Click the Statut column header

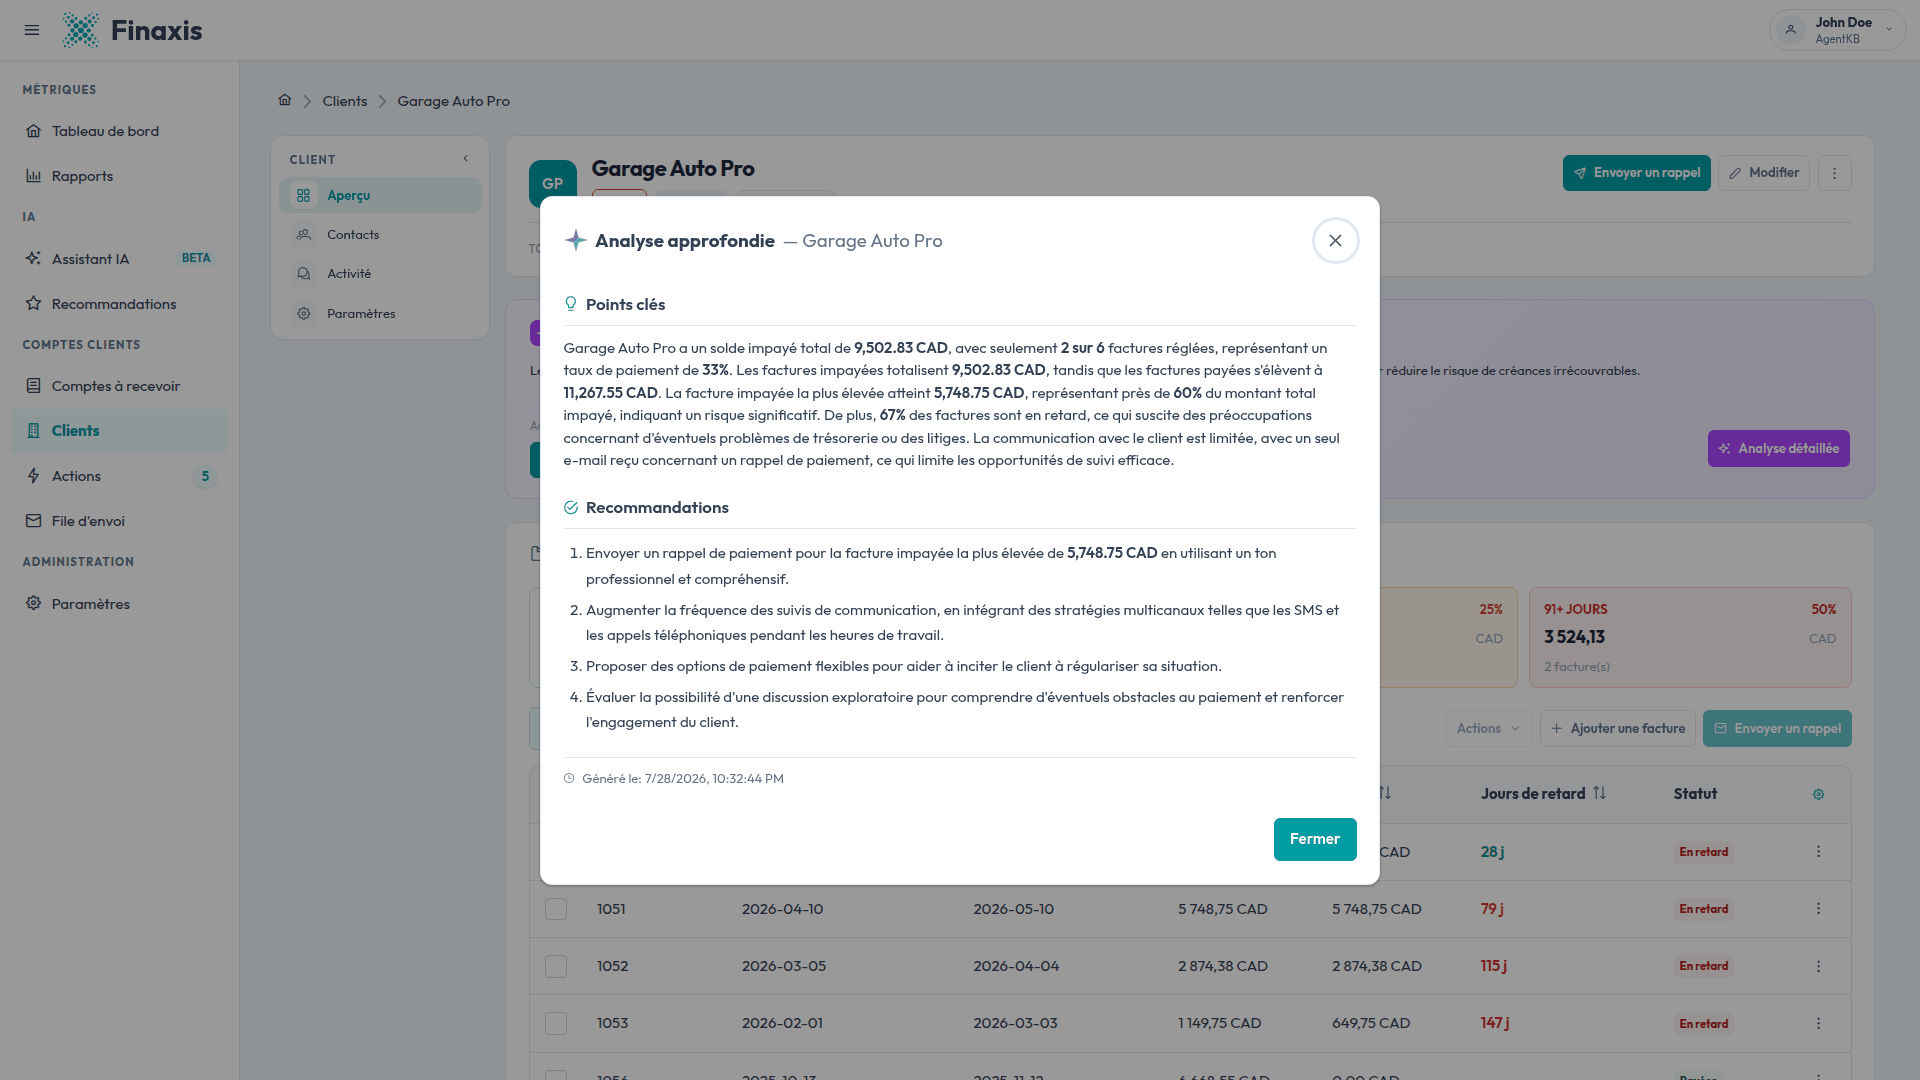(x=1695, y=794)
